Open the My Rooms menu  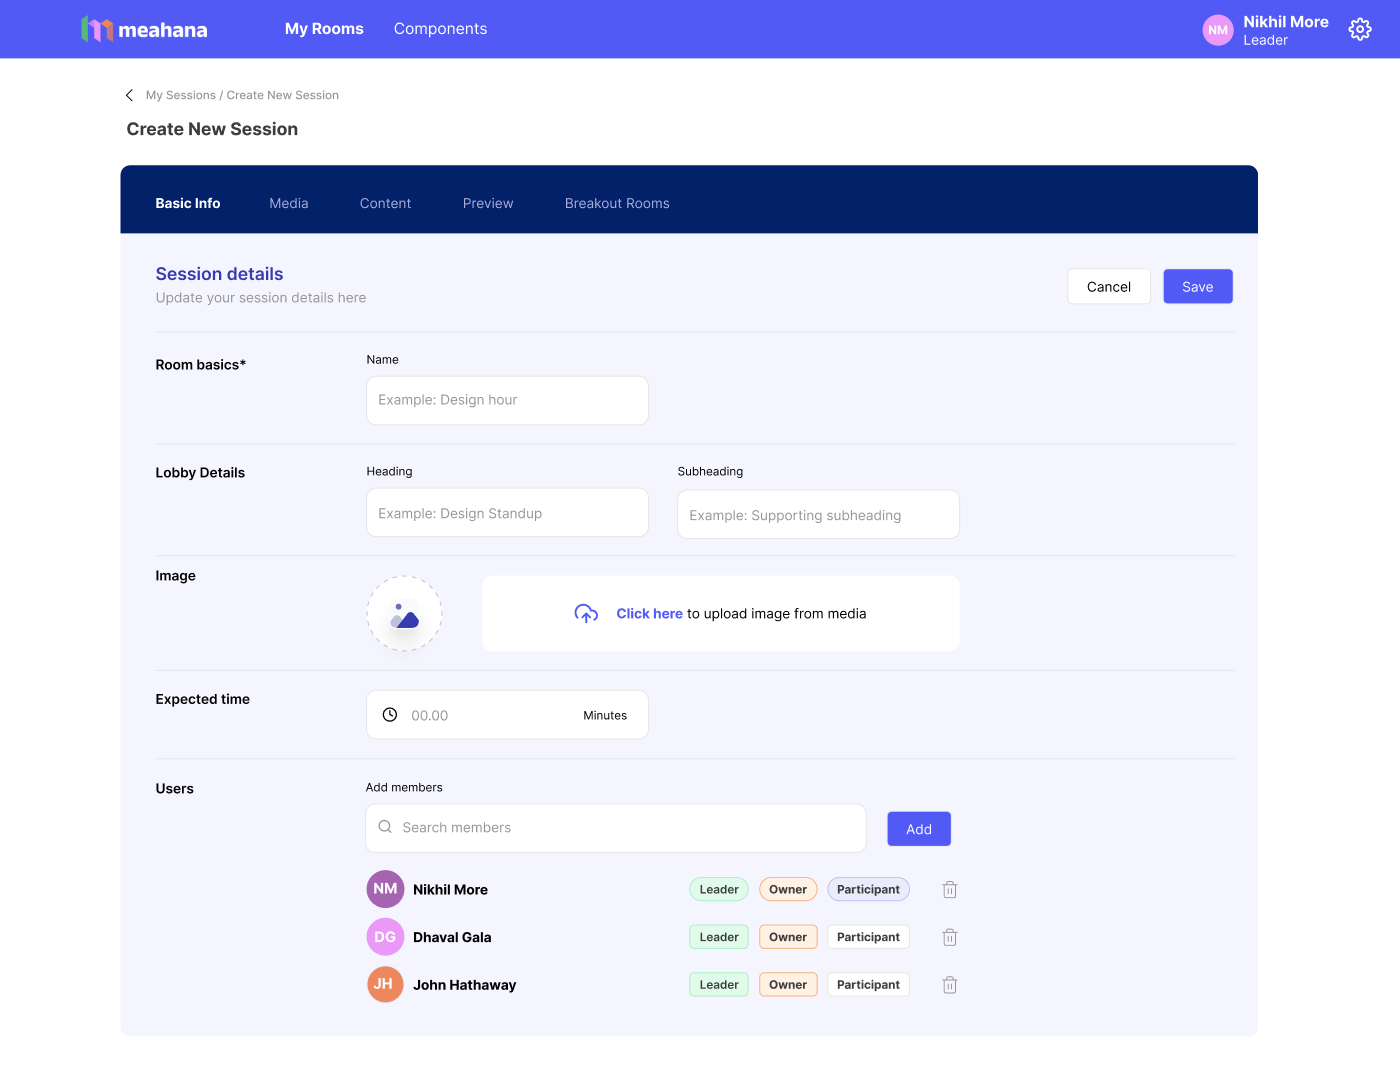coord(324,29)
